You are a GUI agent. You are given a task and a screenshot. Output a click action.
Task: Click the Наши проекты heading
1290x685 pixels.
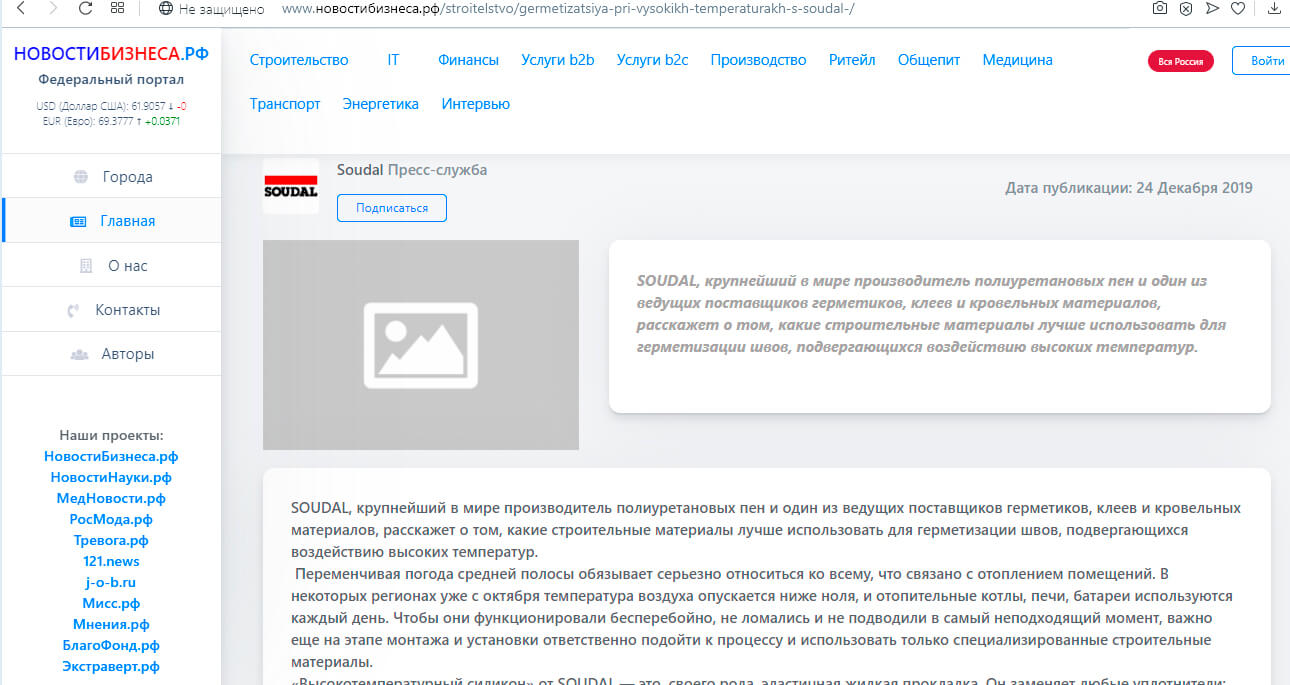(111, 435)
